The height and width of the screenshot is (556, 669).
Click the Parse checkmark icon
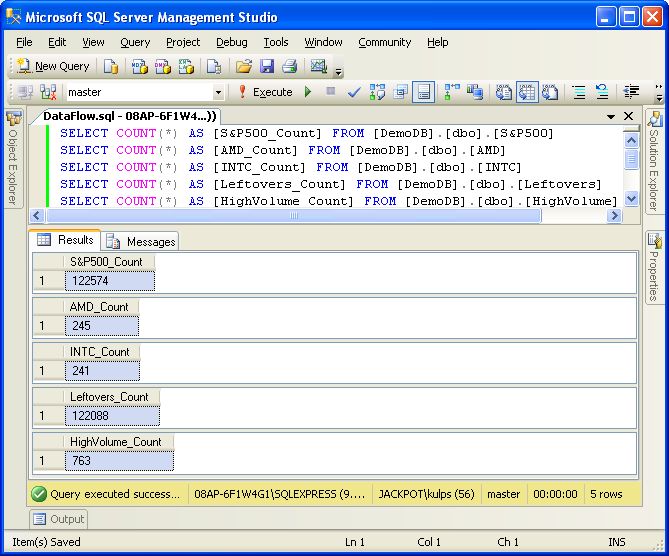[354, 92]
